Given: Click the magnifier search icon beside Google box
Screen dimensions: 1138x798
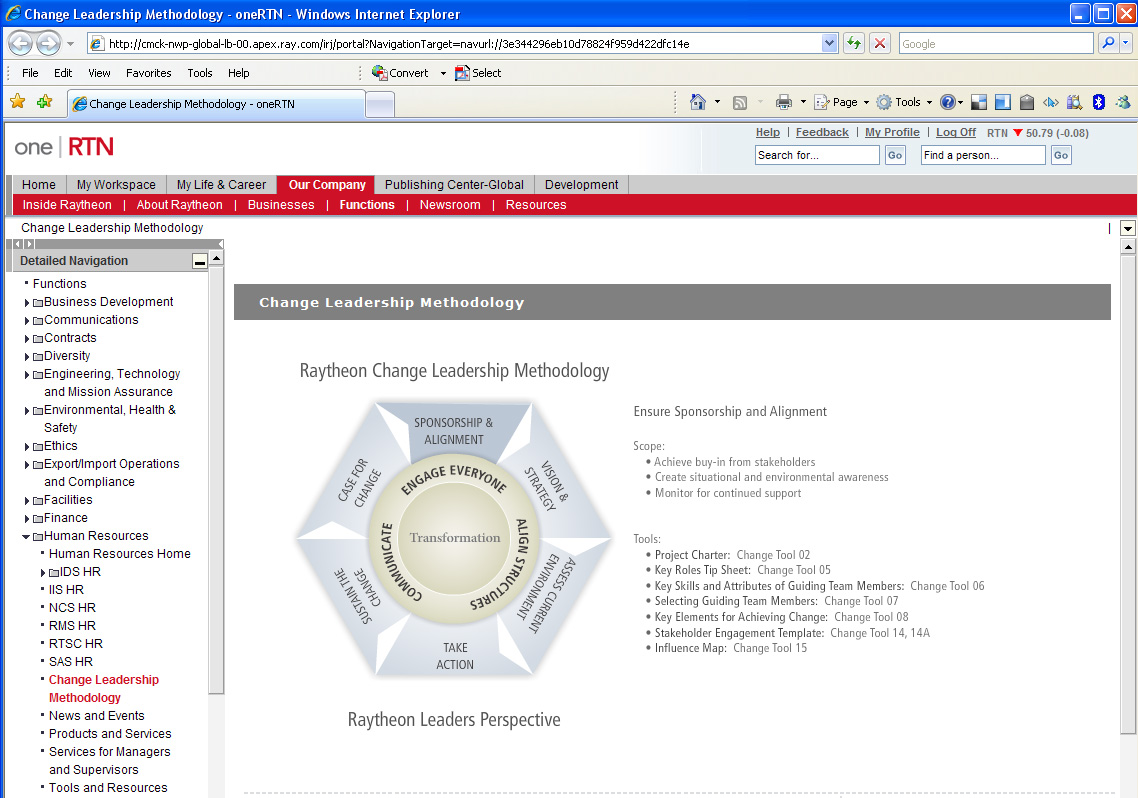Looking at the screenshot, I should pos(1108,44).
